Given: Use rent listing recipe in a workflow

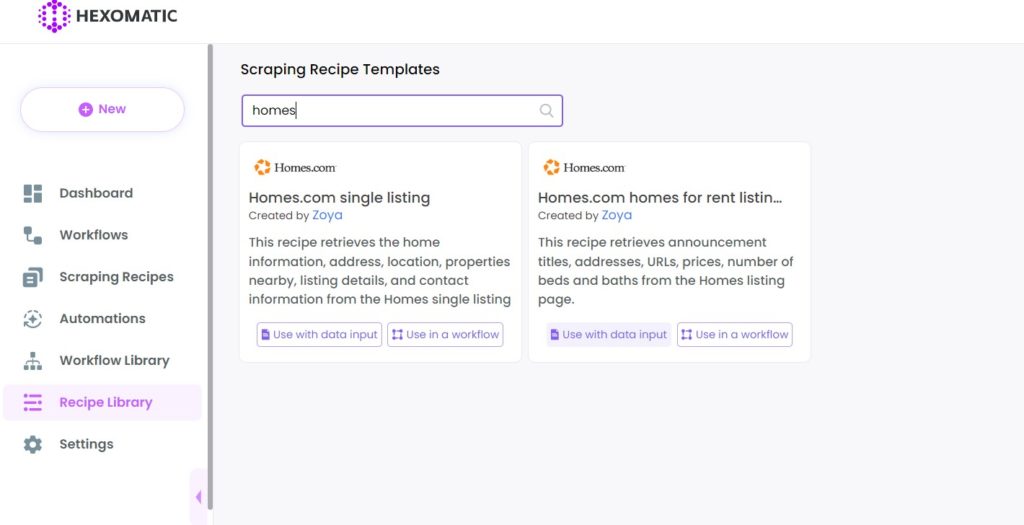Looking at the screenshot, I should [735, 334].
